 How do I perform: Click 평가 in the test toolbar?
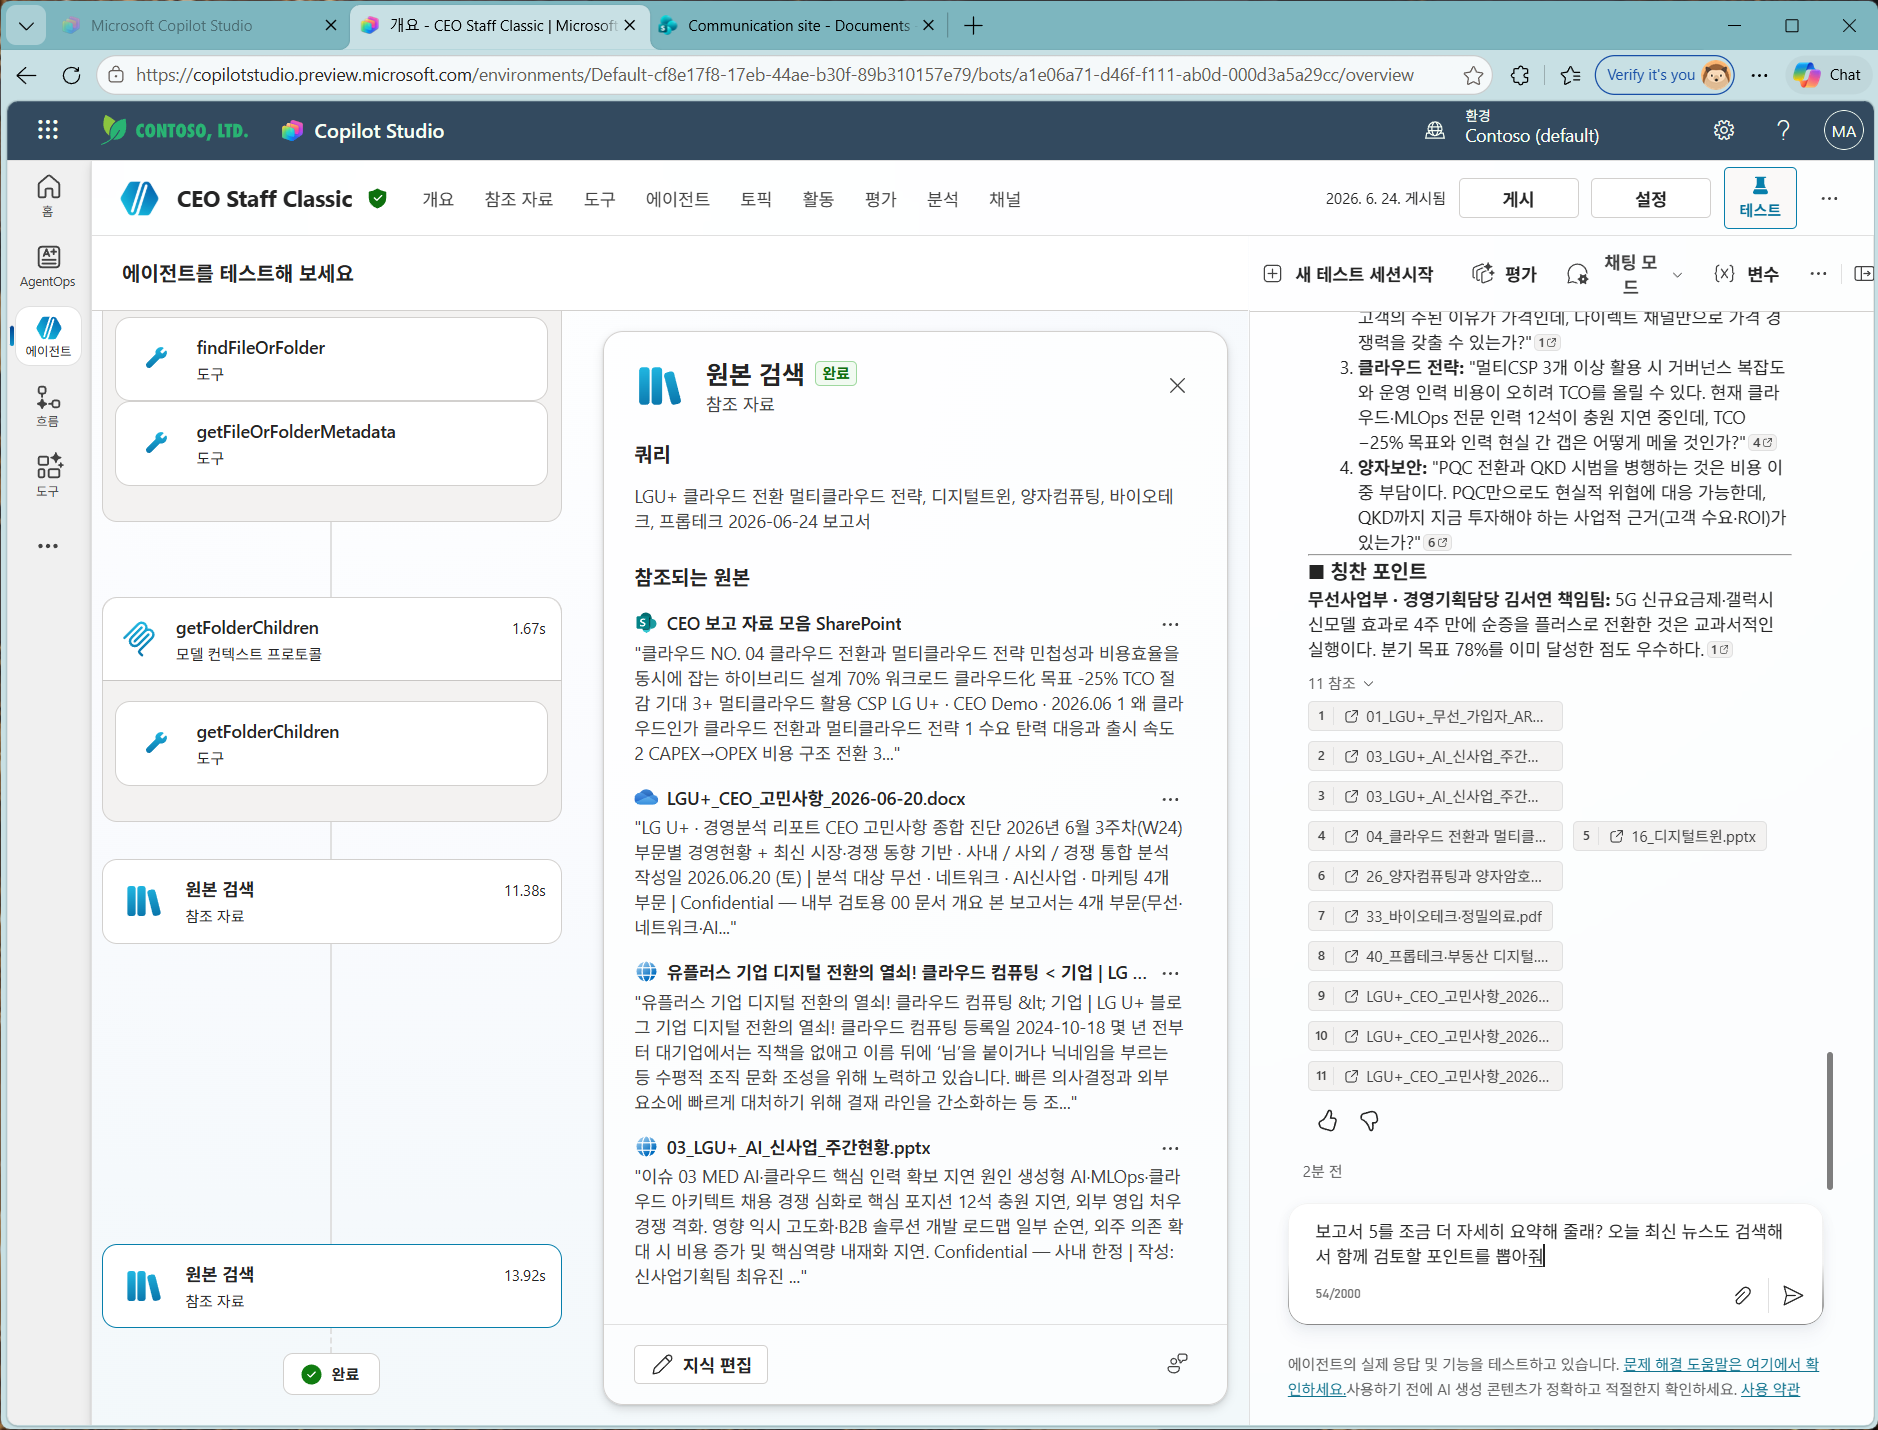coord(1504,274)
